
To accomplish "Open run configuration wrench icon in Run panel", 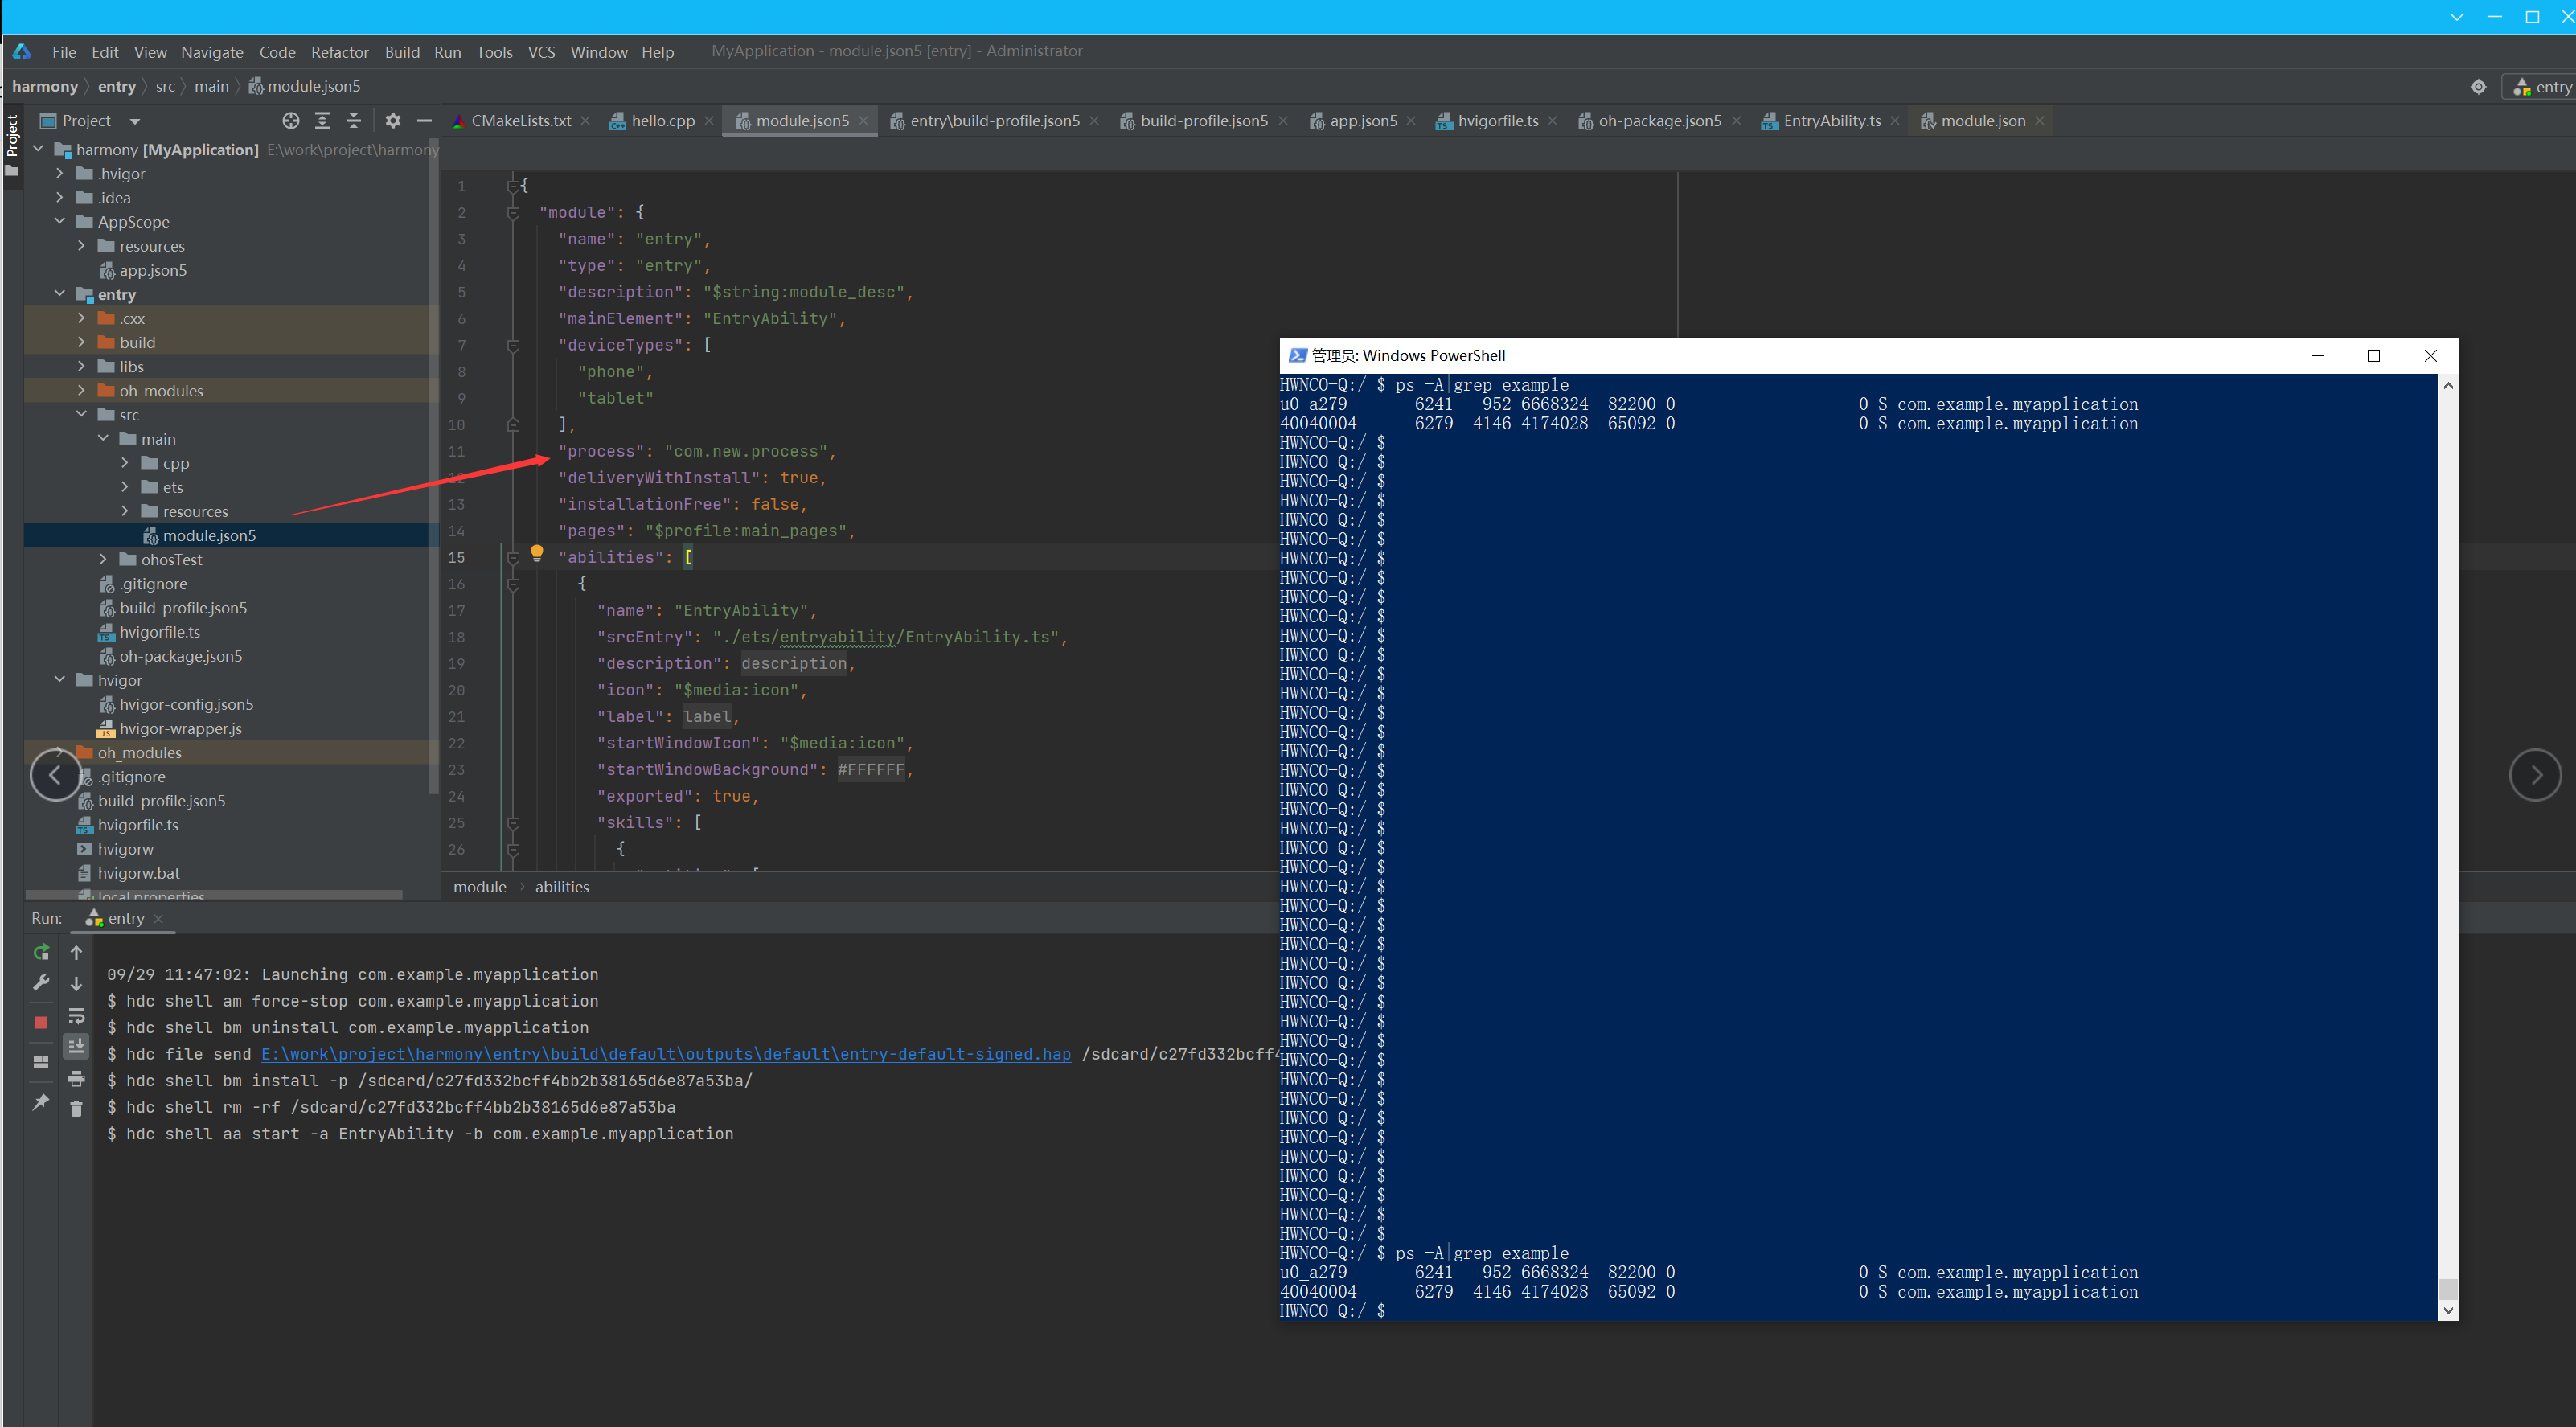I will click(x=41, y=983).
